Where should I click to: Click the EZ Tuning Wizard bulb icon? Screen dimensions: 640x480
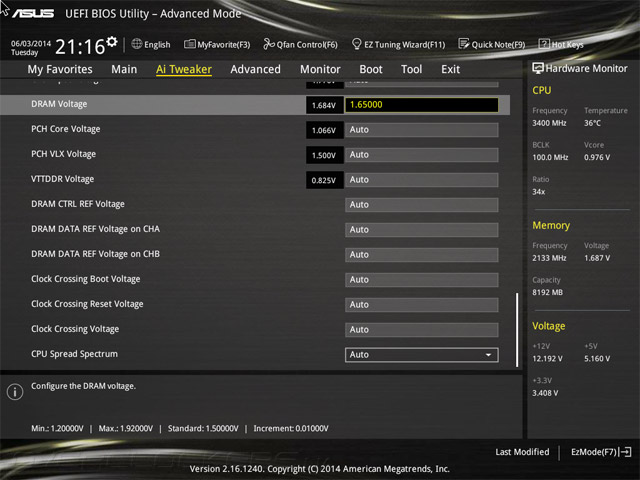coord(356,44)
